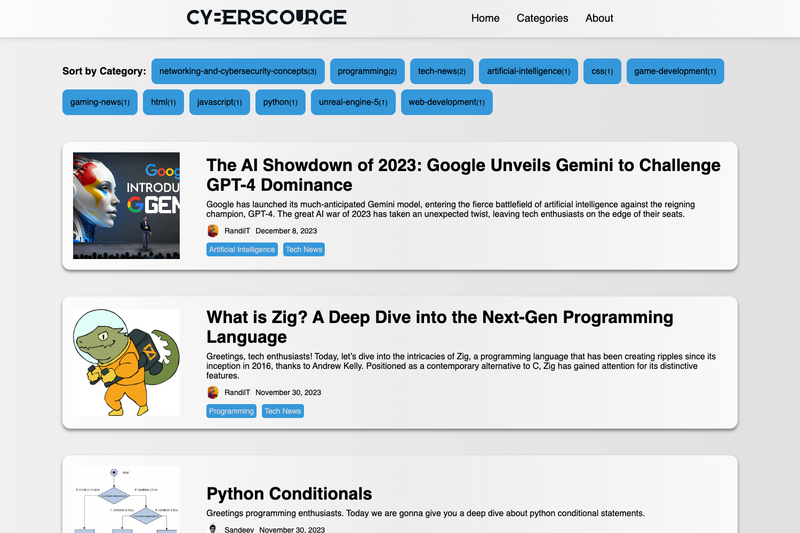The height and width of the screenshot is (533, 800).
Task: Filter by programming category
Action: coord(367,71)
